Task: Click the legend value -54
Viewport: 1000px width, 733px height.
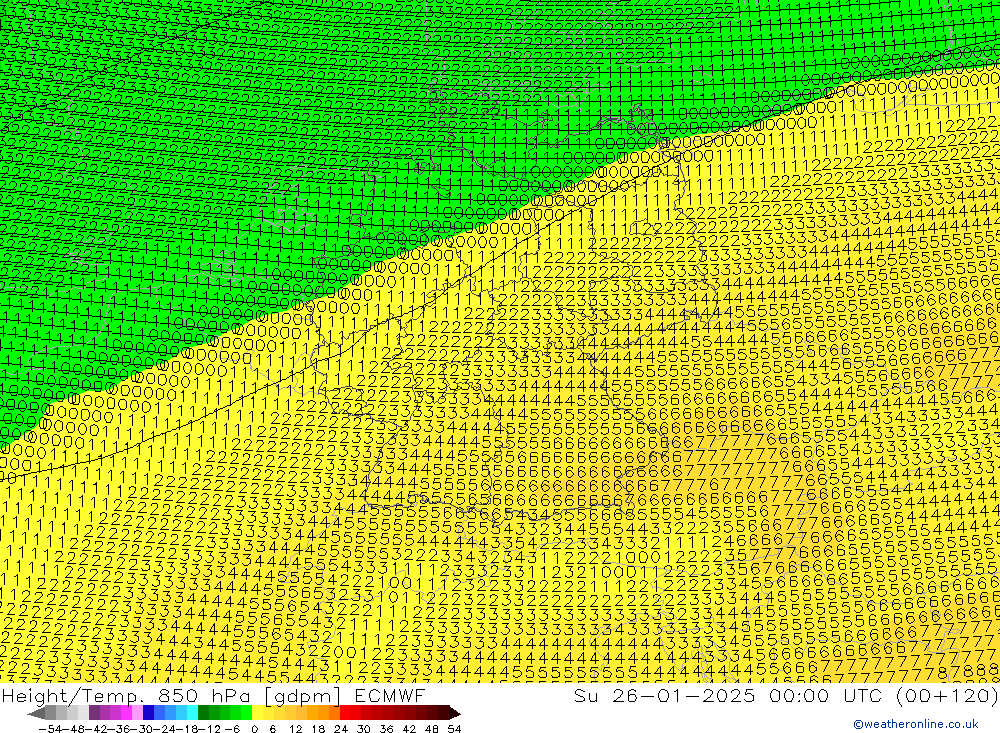Action: click(50, 729)
